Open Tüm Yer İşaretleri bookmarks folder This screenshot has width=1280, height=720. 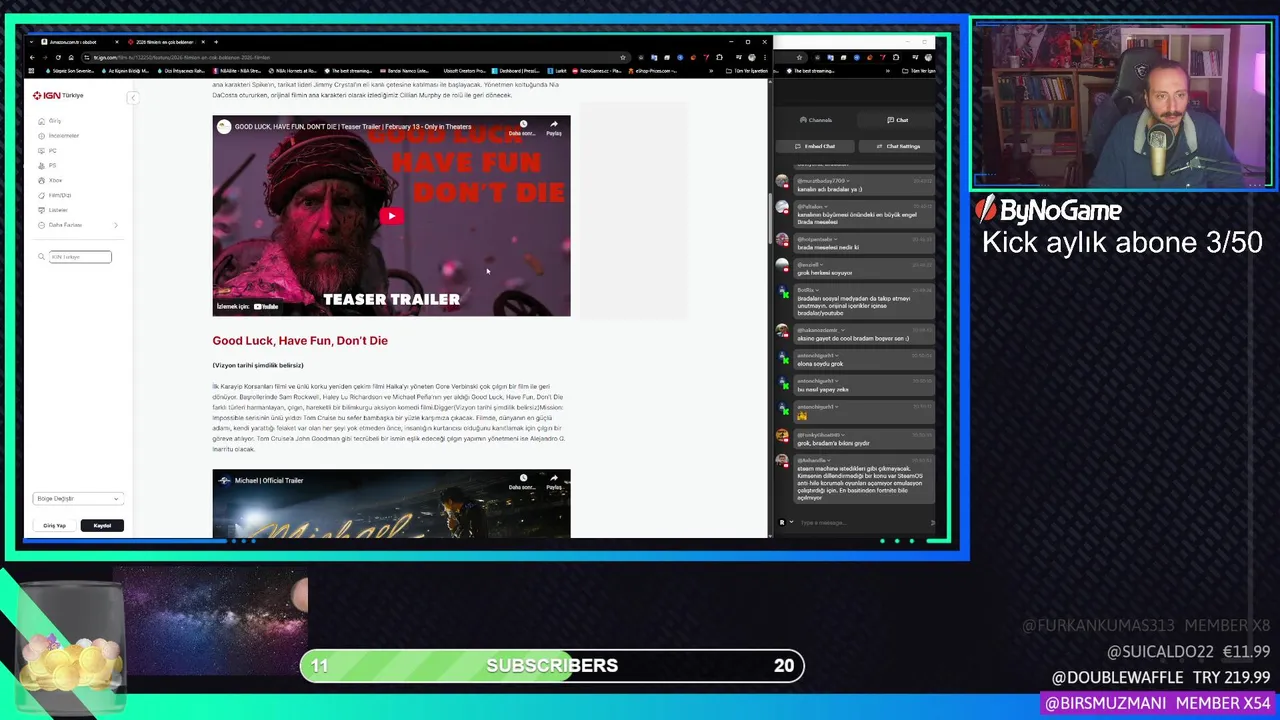[746, 71]
